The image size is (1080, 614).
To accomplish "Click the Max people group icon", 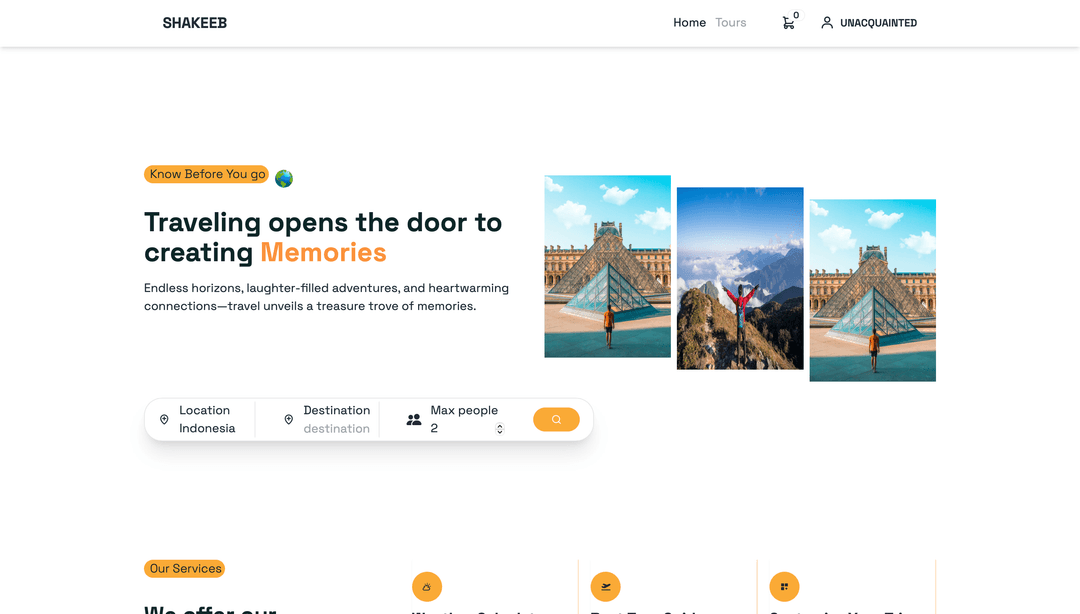I will coord(414,420).
